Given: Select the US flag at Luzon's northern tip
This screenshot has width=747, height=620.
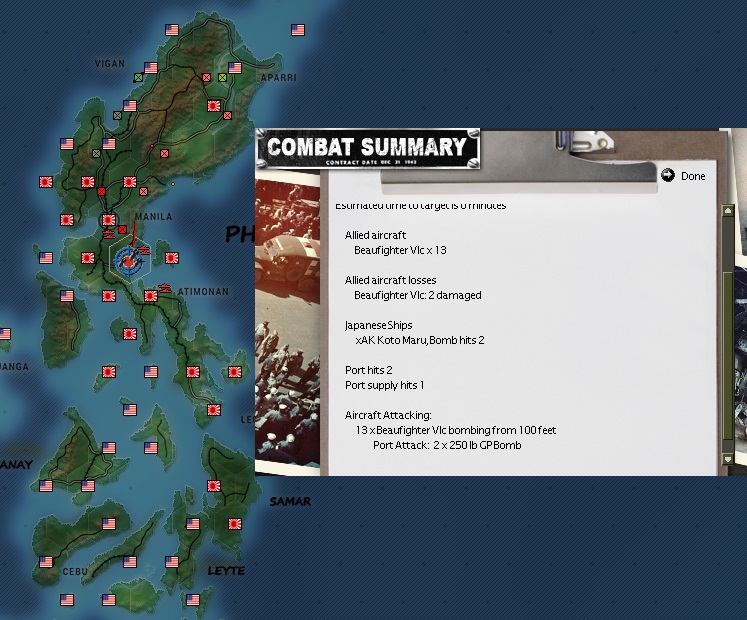Looking at the screenshot, I should [x=172, y=30].
